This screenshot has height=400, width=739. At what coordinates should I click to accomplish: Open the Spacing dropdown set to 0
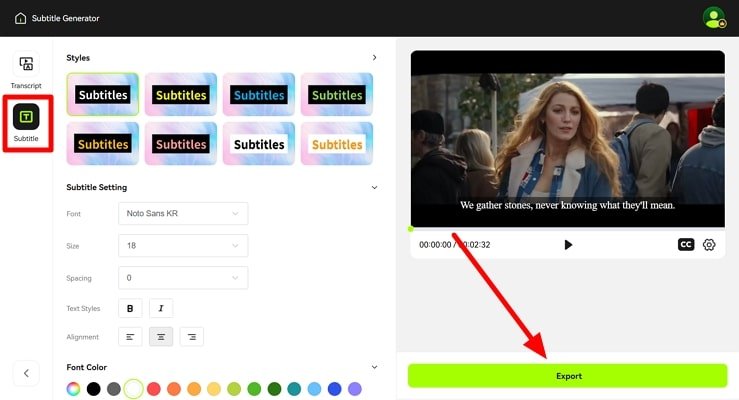tap(182, 277)
